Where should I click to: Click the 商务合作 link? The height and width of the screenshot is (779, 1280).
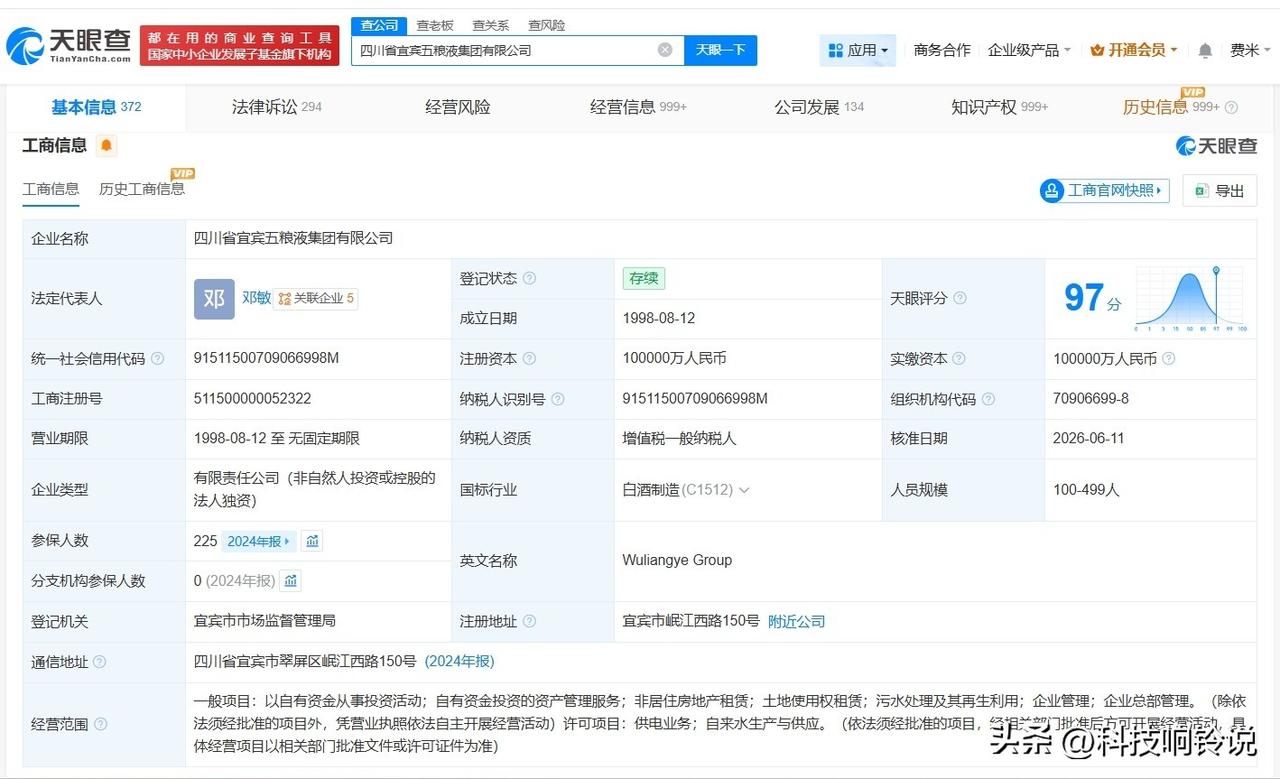point(942,50)
